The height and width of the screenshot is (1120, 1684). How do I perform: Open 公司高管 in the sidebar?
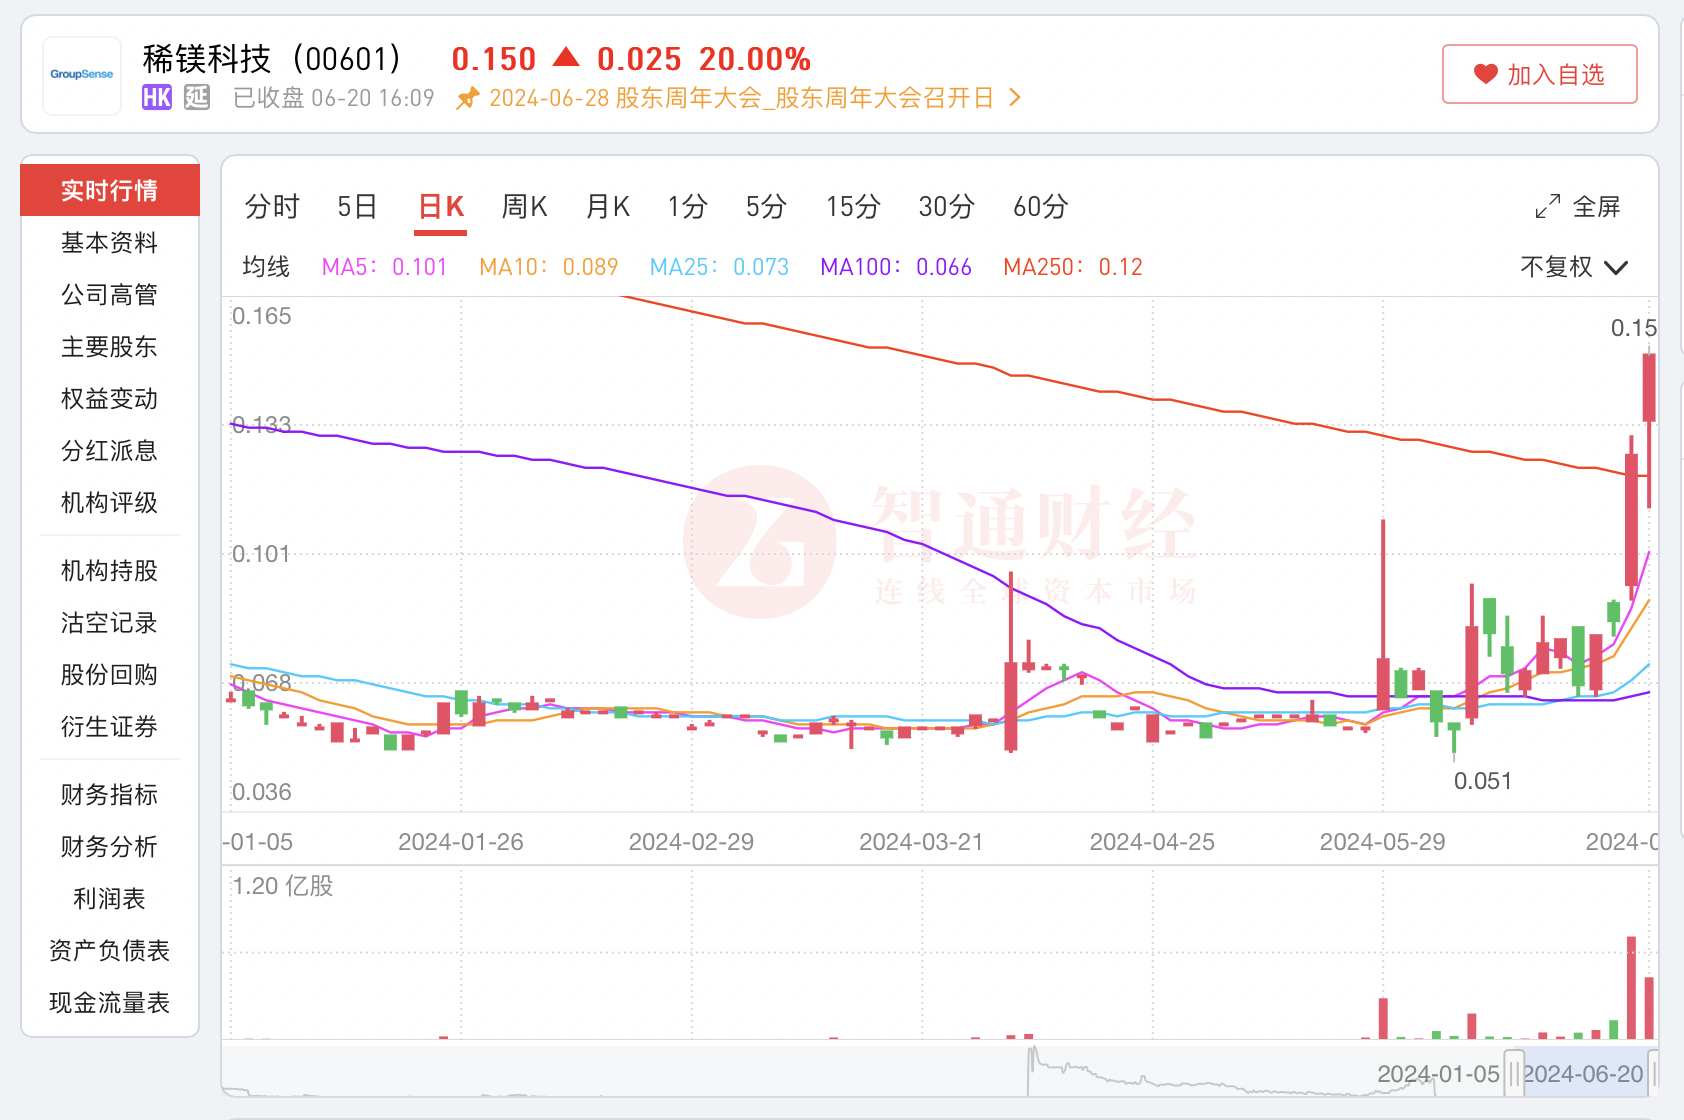[x=110, y=295]
